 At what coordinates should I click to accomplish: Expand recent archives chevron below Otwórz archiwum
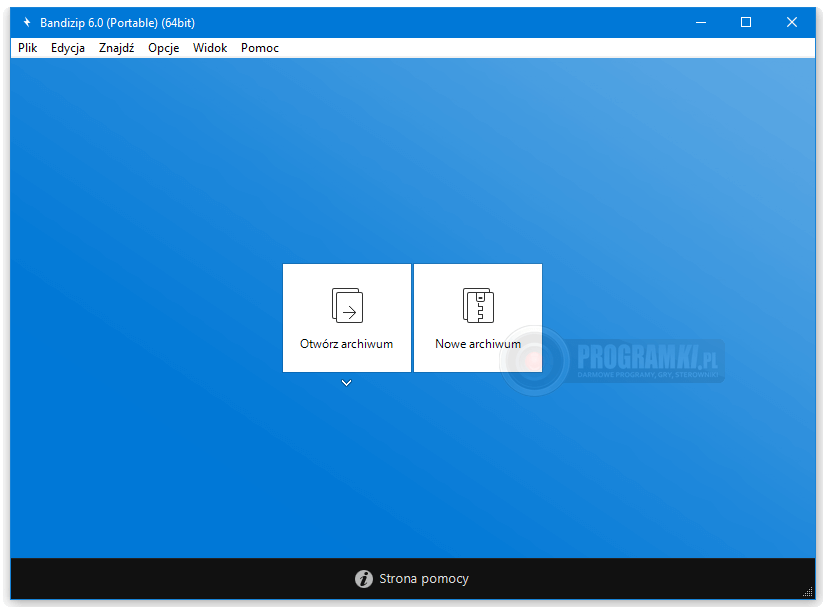click(346, 383)
